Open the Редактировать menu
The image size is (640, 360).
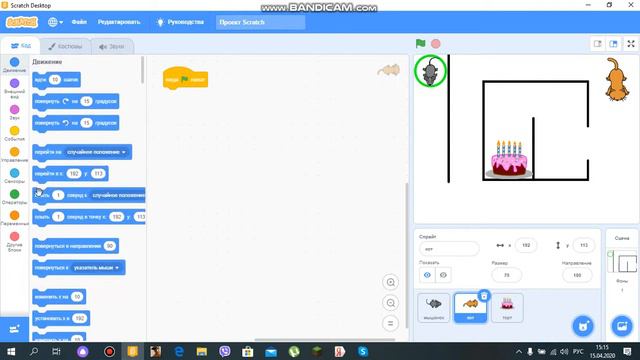pos(119,22)
